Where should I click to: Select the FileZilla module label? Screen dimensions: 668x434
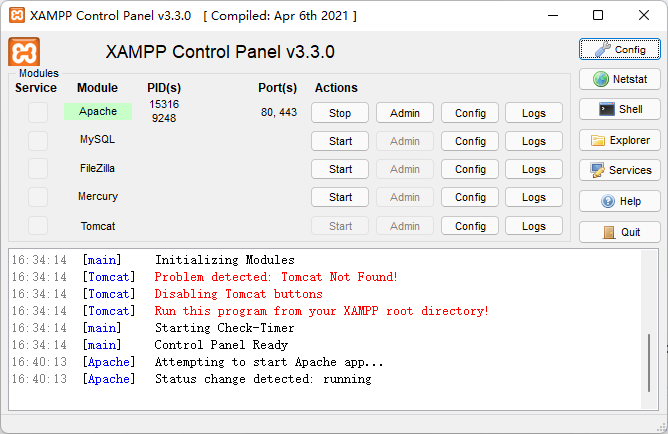98,168
